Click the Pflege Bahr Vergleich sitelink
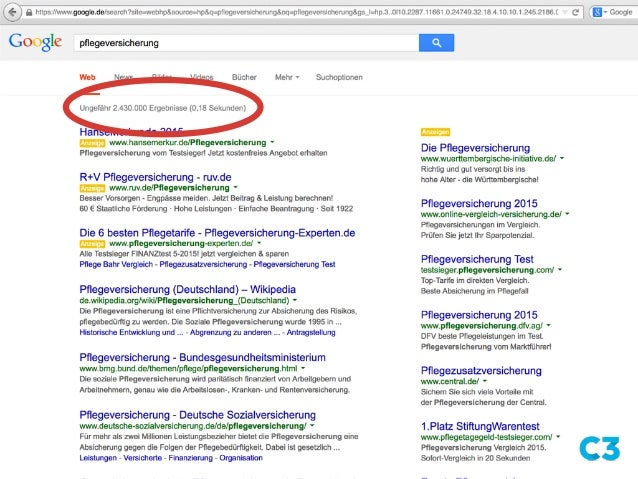This screenshot has height=479, width=638. click(x=116, y=264)
